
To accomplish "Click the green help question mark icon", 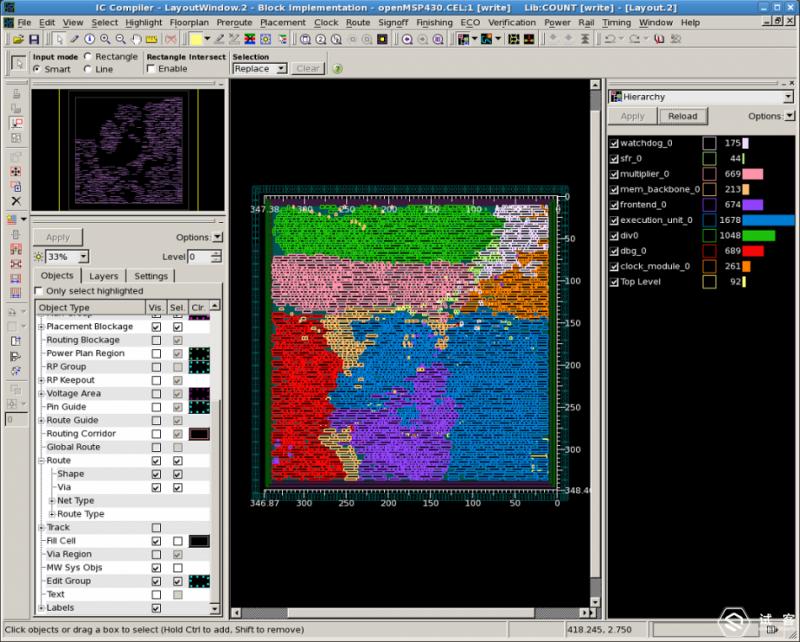I will tap(337, 69).
